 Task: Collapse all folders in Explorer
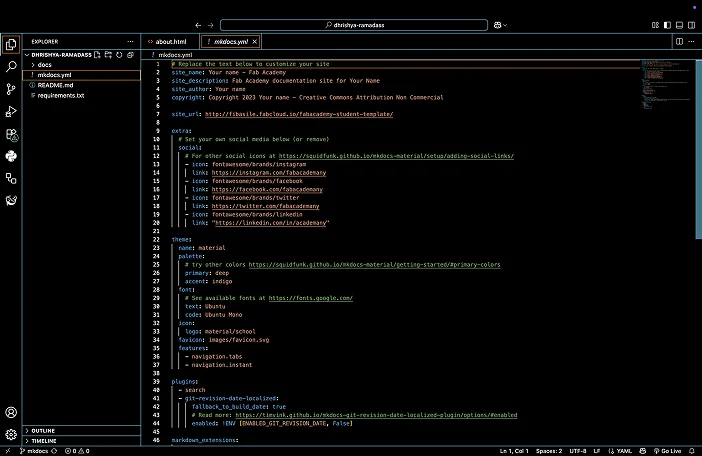[130, 55]
